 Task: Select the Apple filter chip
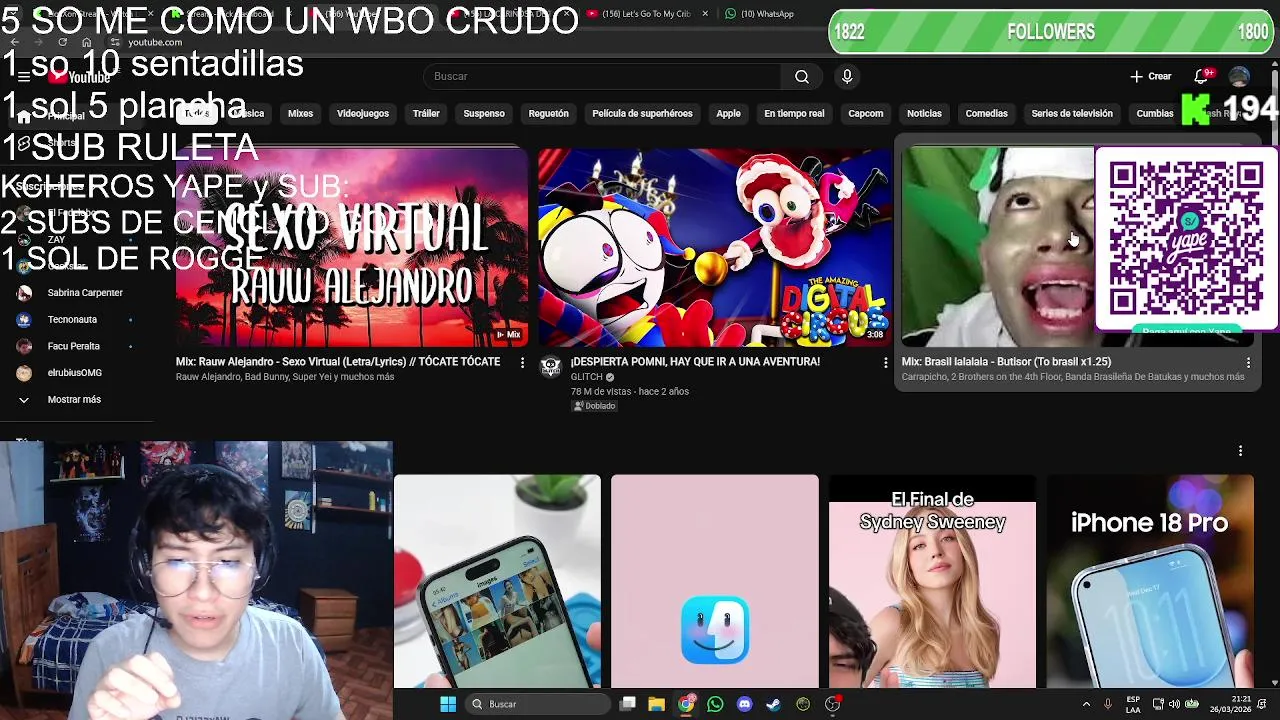coord(728,114)
